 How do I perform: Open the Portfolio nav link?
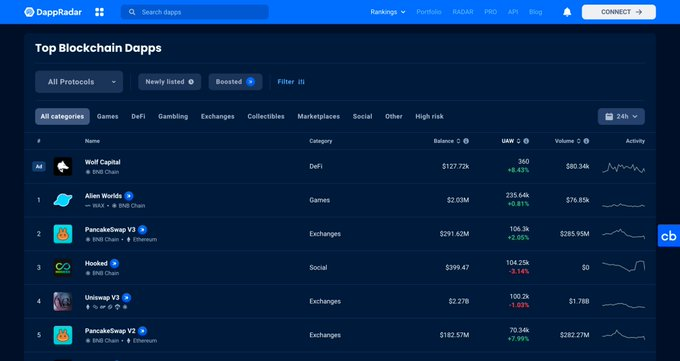pyautogui.click(x=429, y=12)
